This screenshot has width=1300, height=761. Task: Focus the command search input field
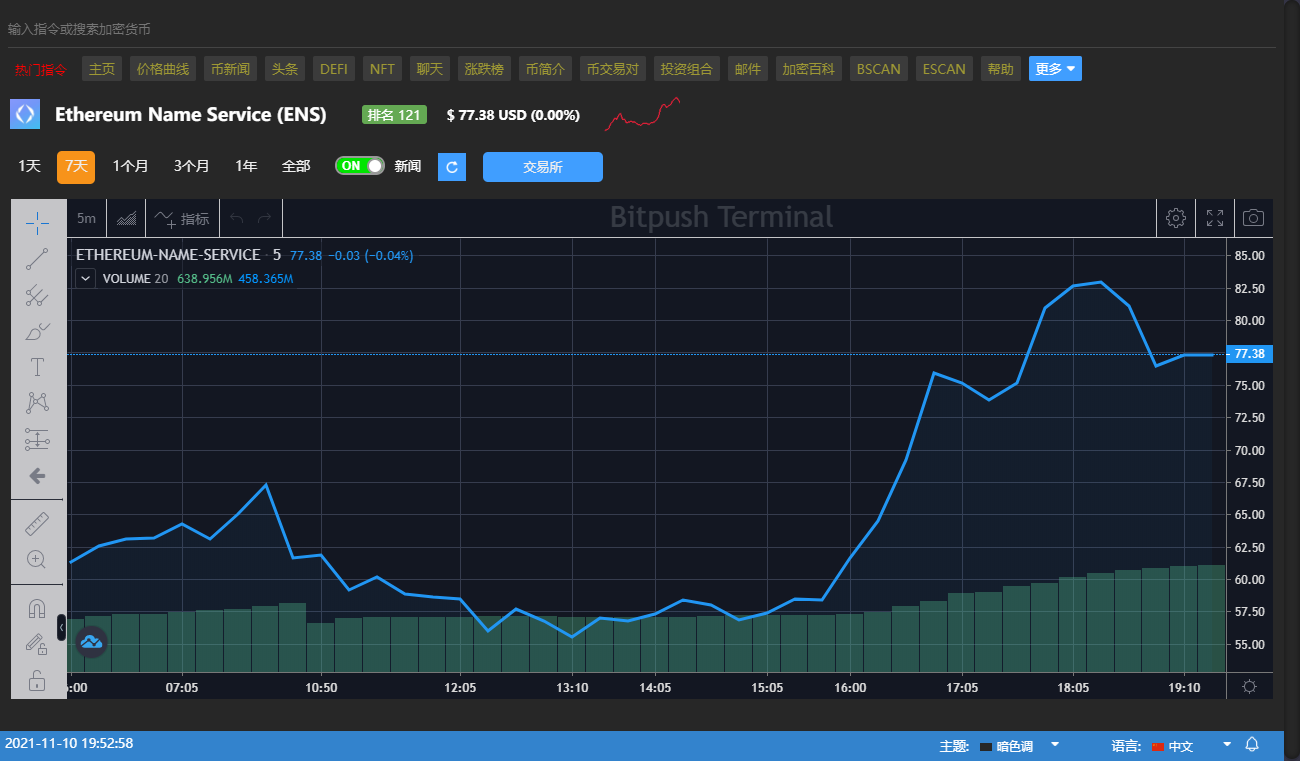(640, 29)
